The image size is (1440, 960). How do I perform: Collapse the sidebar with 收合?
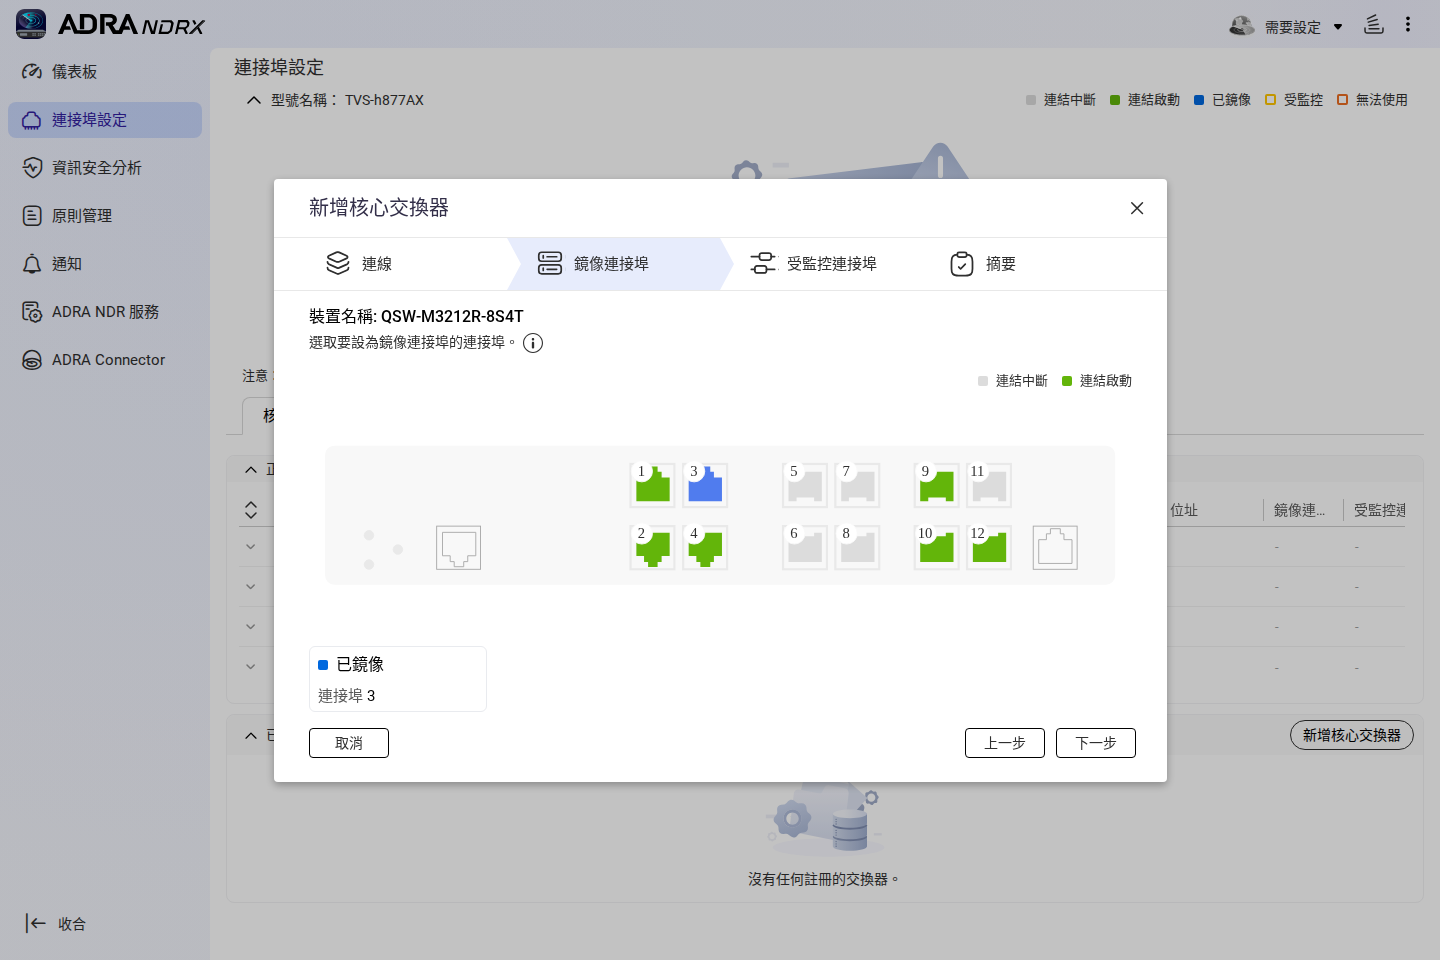click(56, 924)
